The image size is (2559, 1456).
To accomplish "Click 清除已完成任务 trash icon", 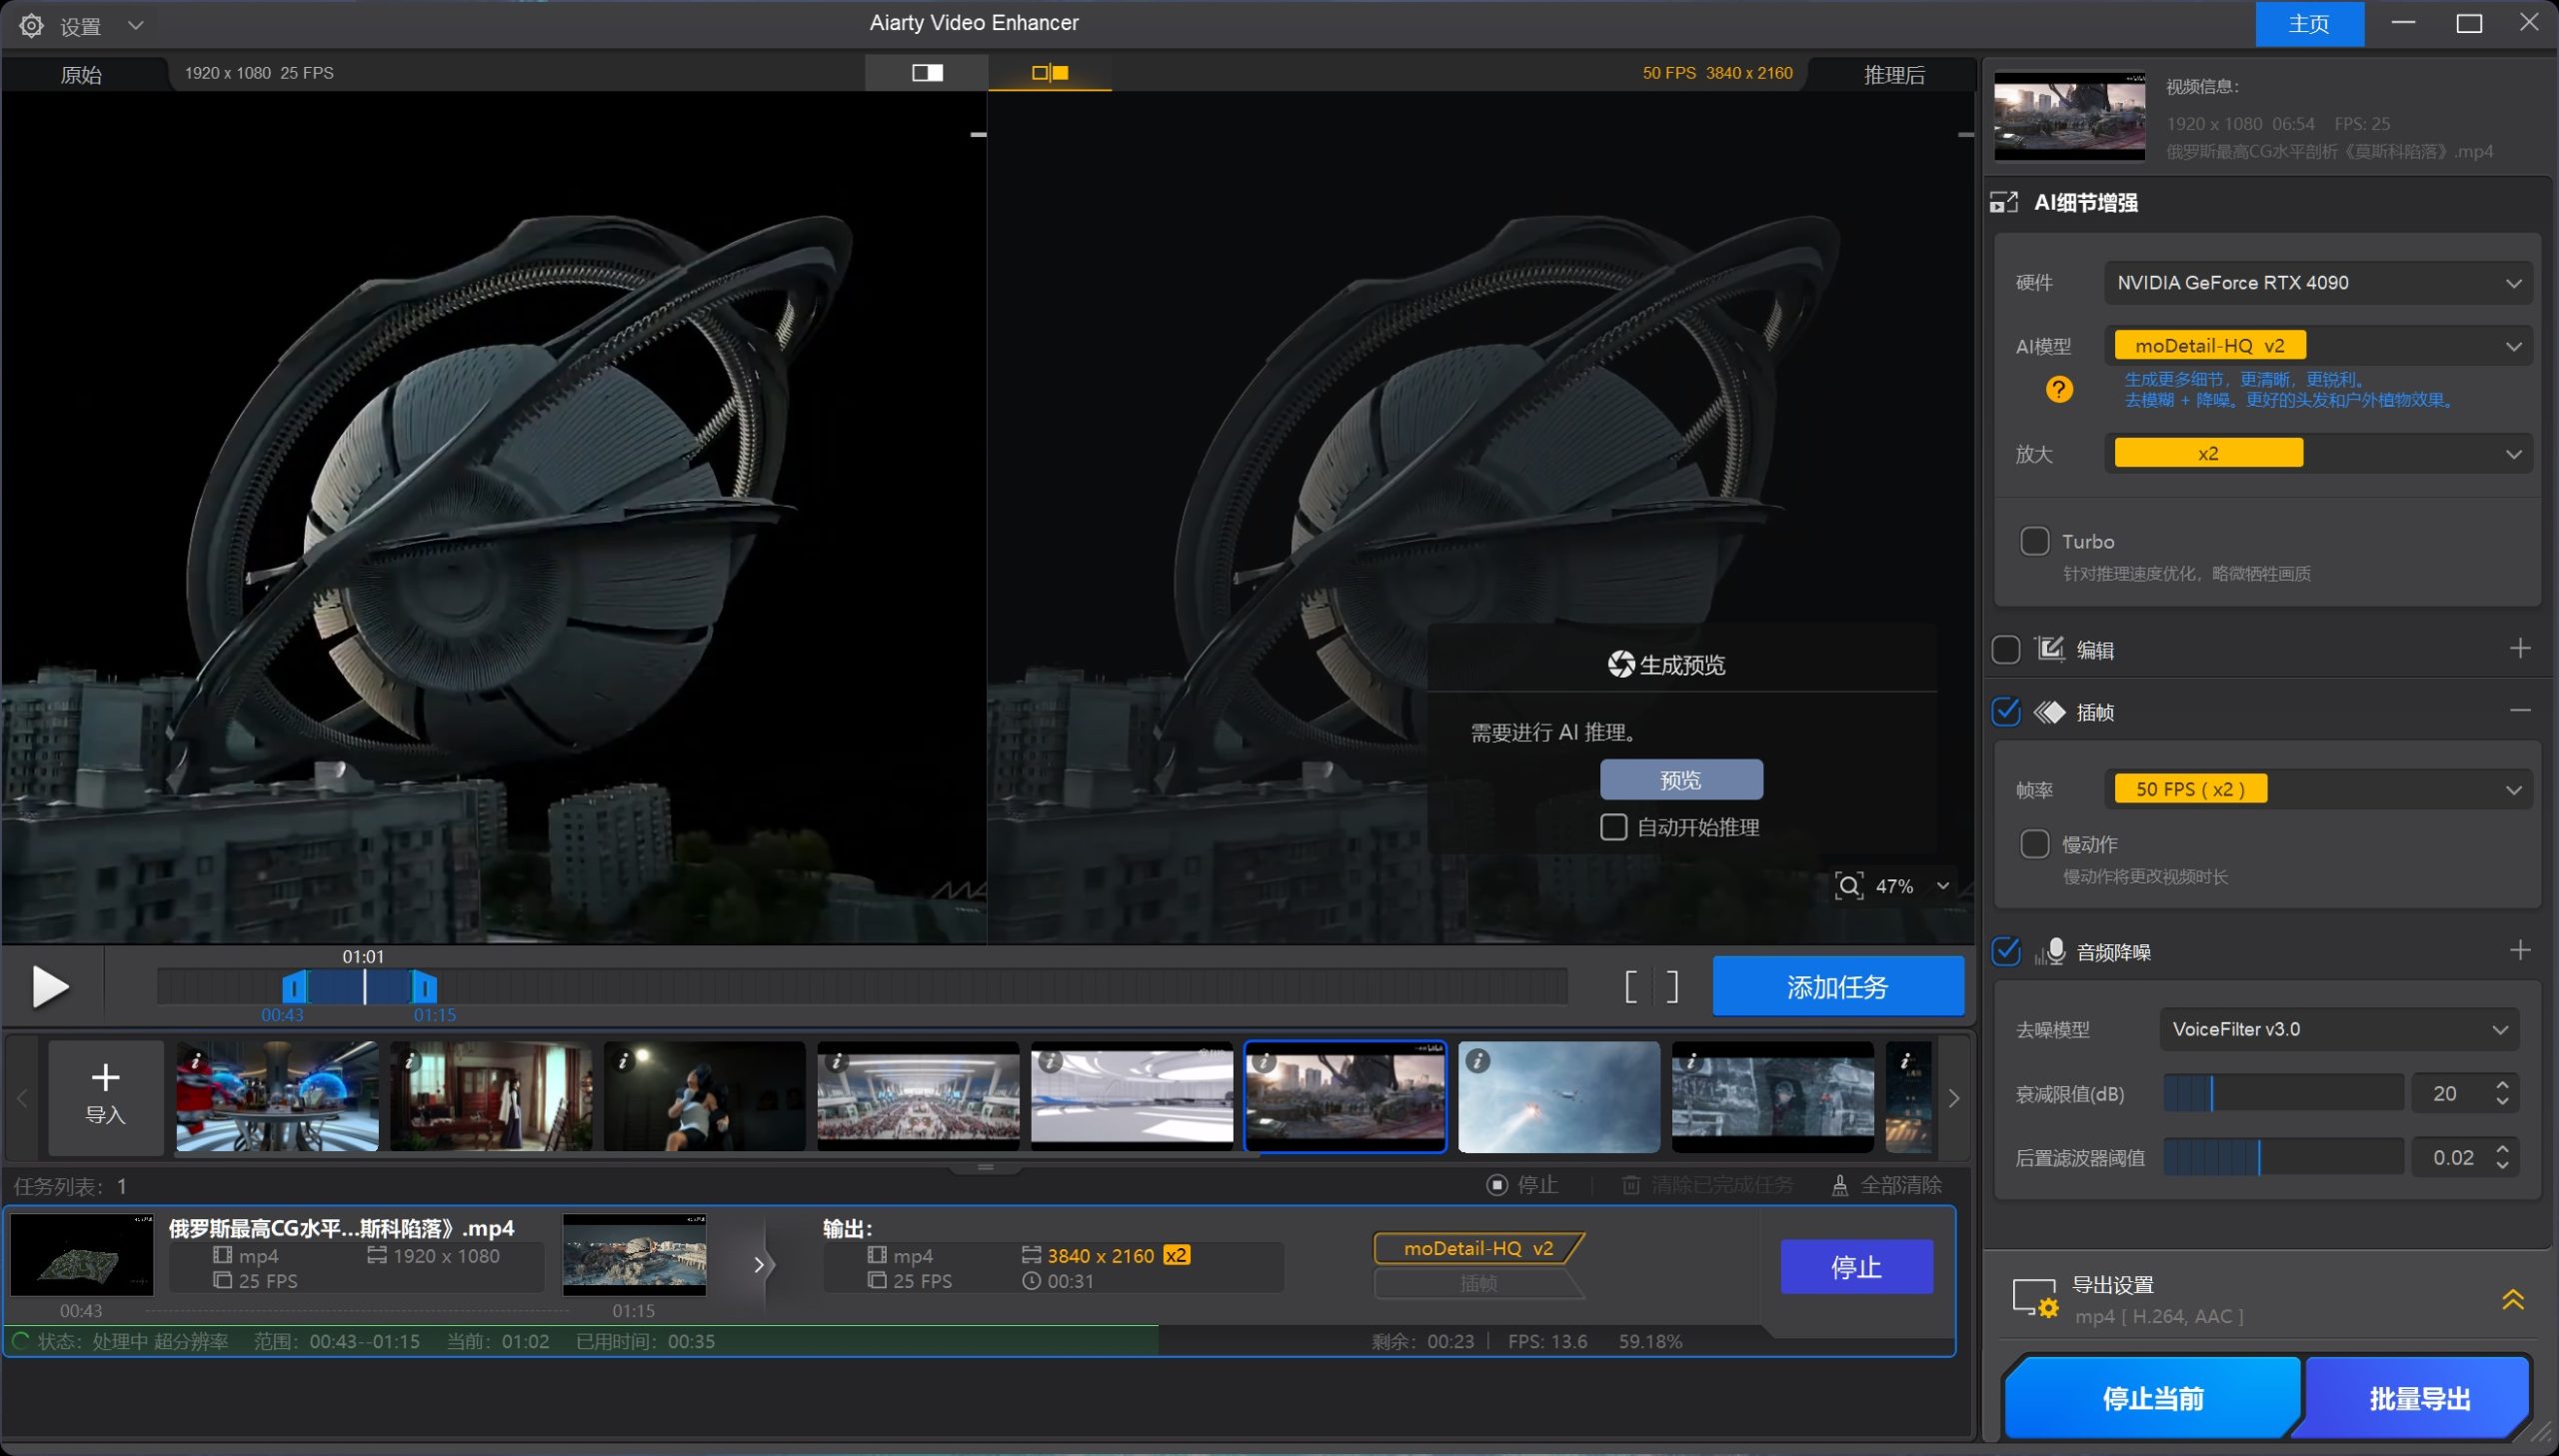I will (1631, 1186).
